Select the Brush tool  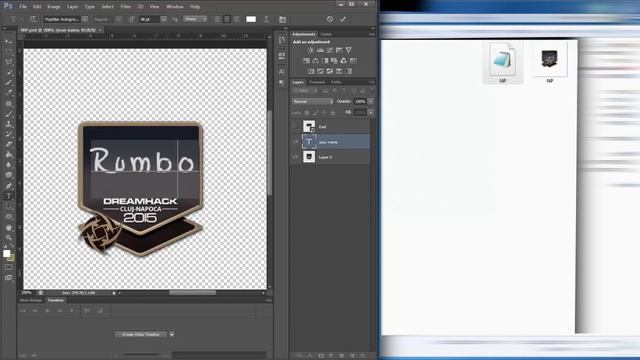click(x=9, y=114)
